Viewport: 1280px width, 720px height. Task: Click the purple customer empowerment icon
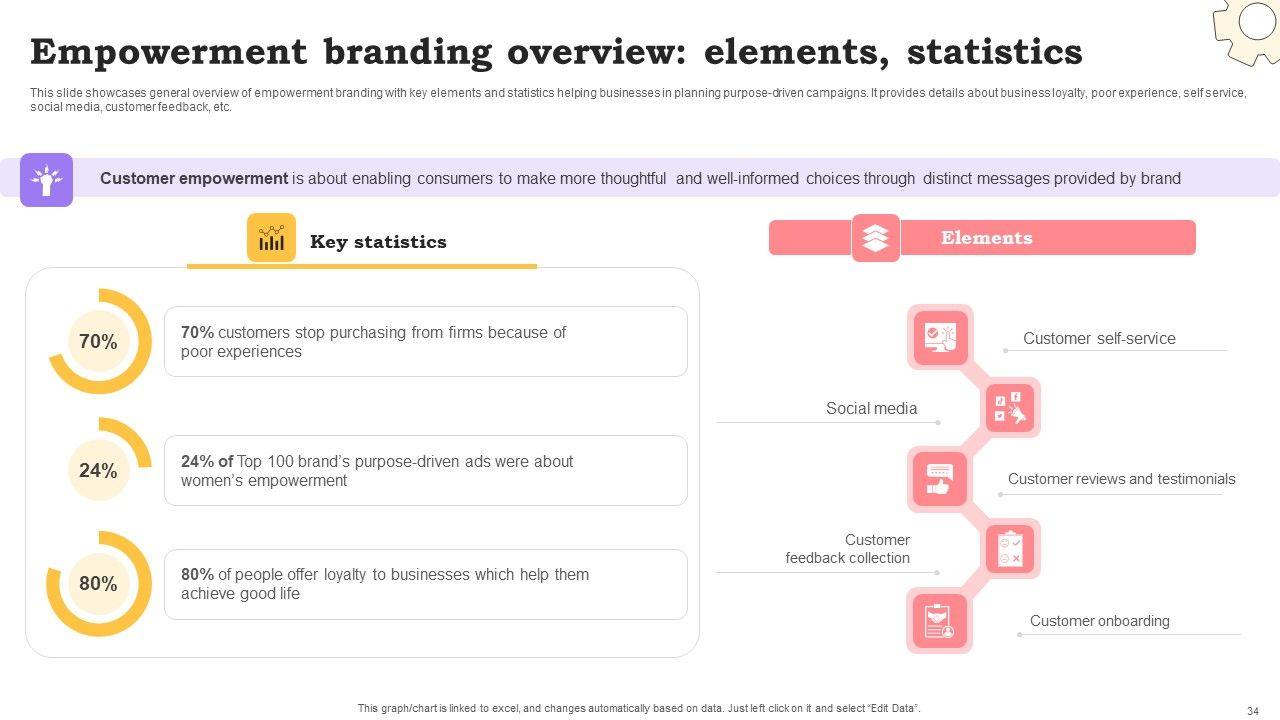point(46,180)
